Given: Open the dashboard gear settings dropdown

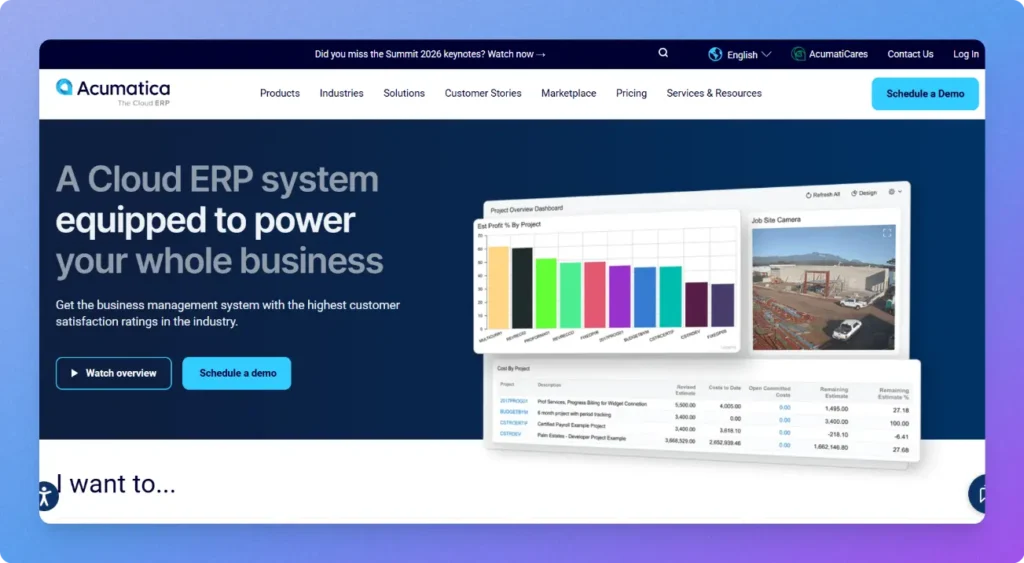Looking at the screenshot, I should pos(894,192).
